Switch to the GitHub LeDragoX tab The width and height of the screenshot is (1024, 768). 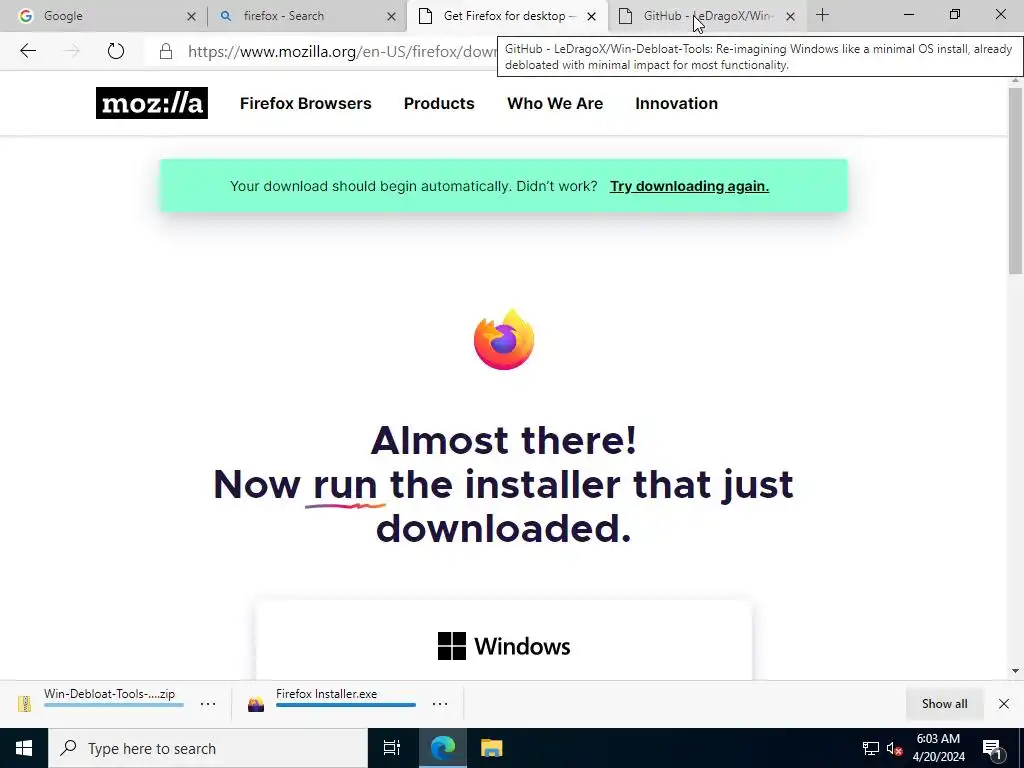pos(705,16)
